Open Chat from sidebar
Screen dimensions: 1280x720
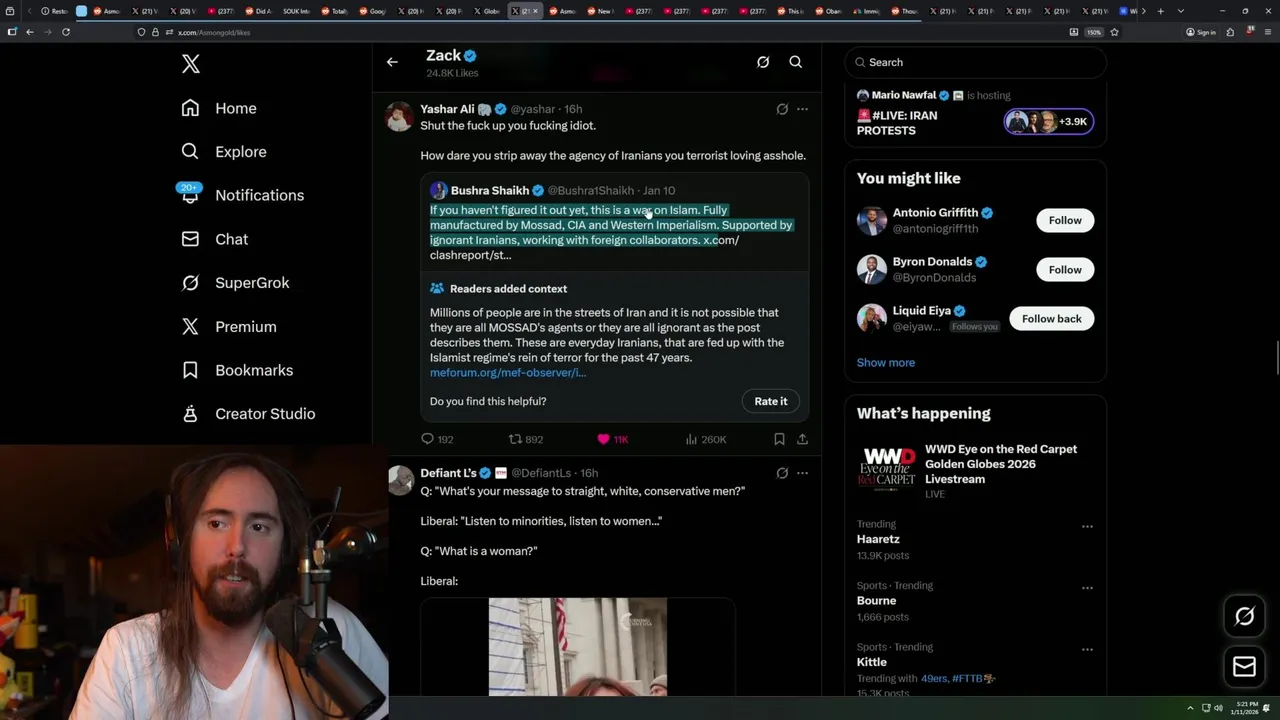point(214,239)
